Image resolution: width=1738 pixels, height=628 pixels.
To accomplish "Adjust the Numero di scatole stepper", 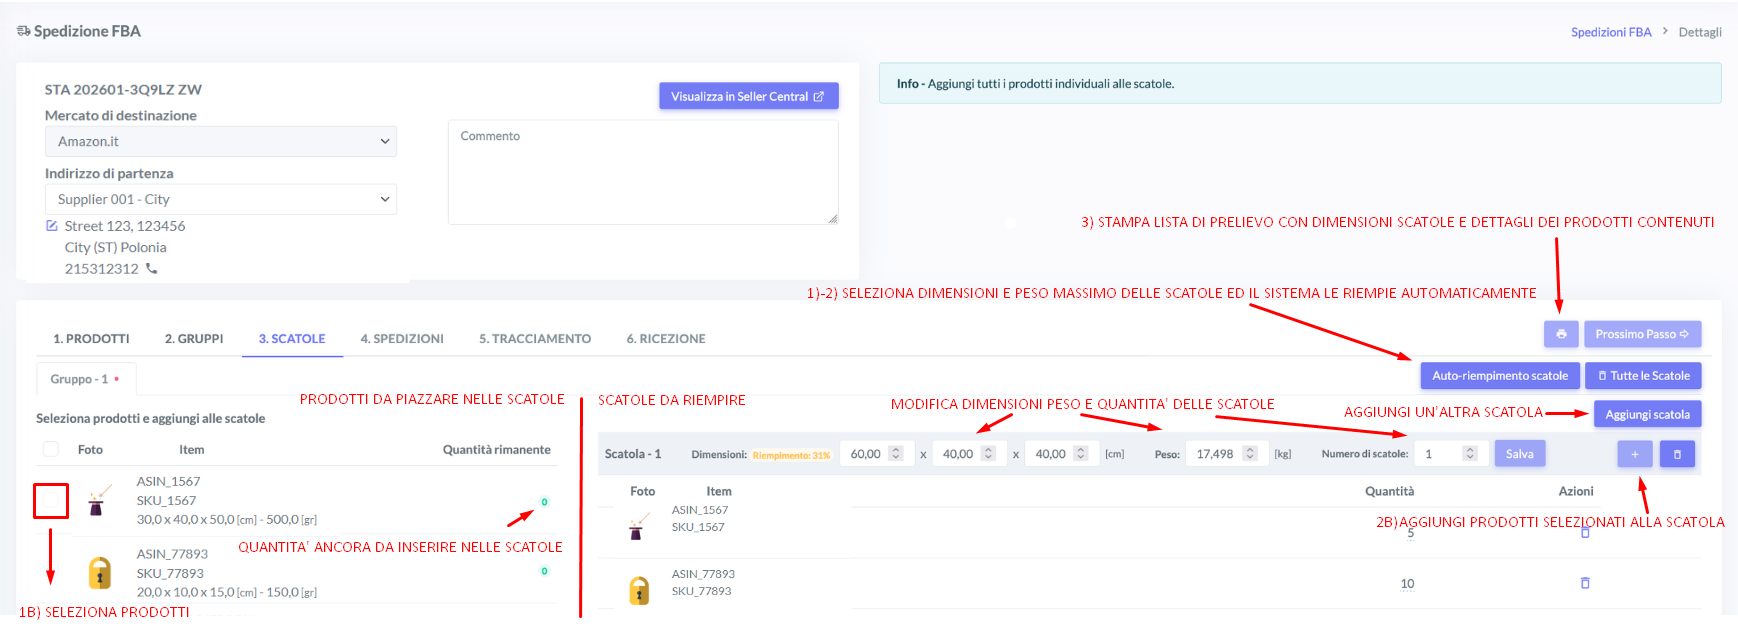I will (1469, 454).
